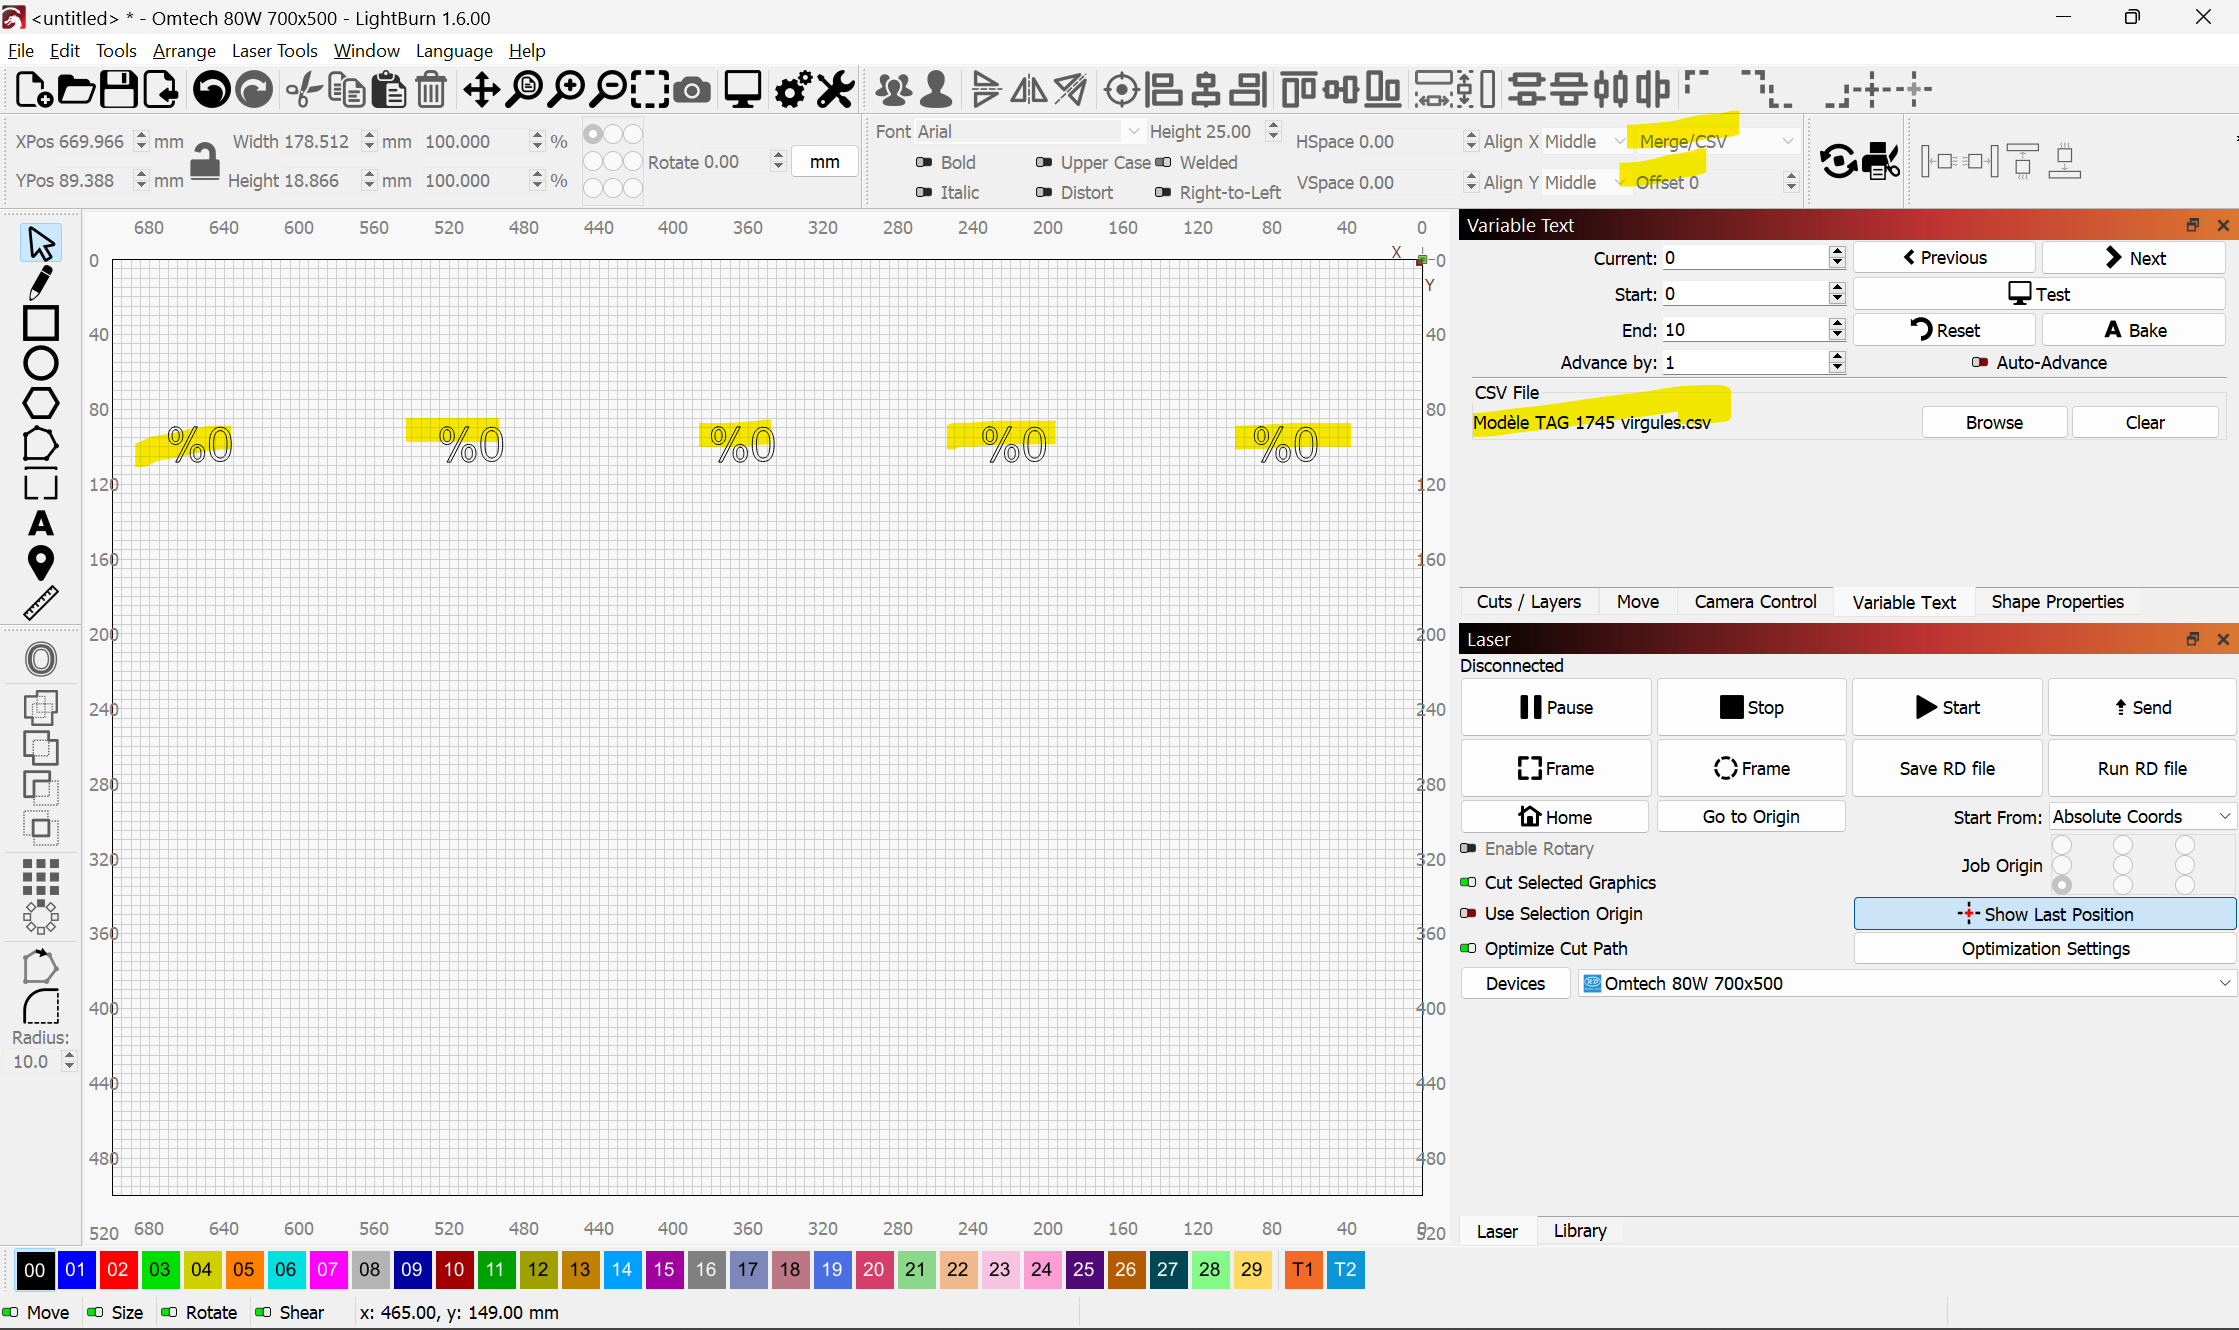Enable the Auto-Advance toggle

[x=1979, y=362]
